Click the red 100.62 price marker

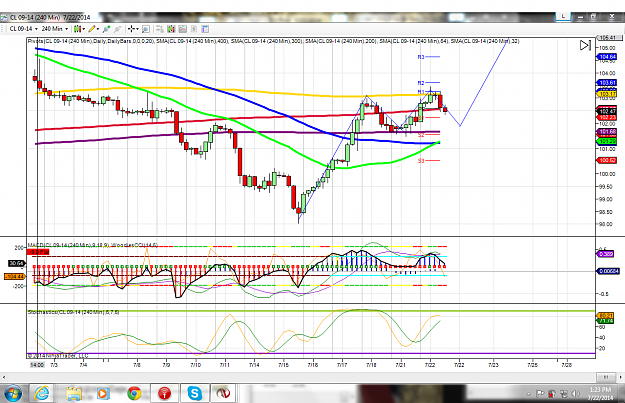coord(607,160)
